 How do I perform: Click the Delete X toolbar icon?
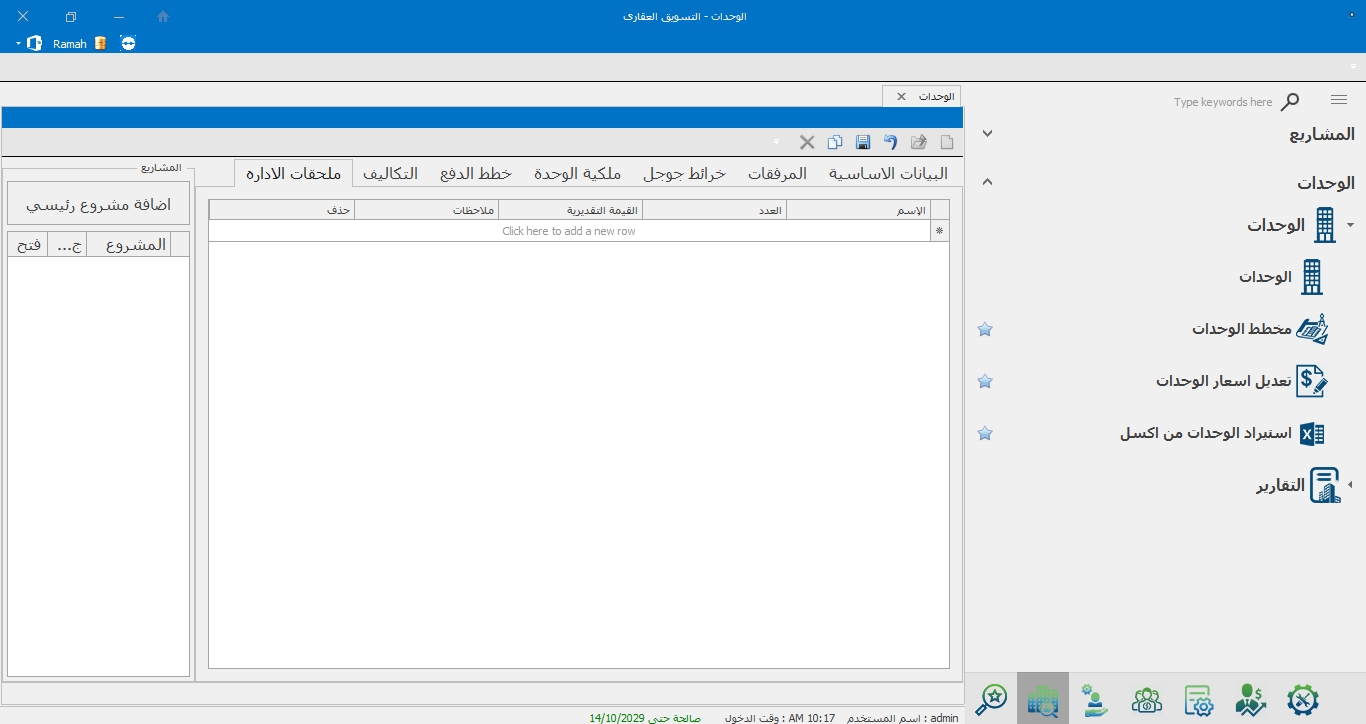coord(807,142)
